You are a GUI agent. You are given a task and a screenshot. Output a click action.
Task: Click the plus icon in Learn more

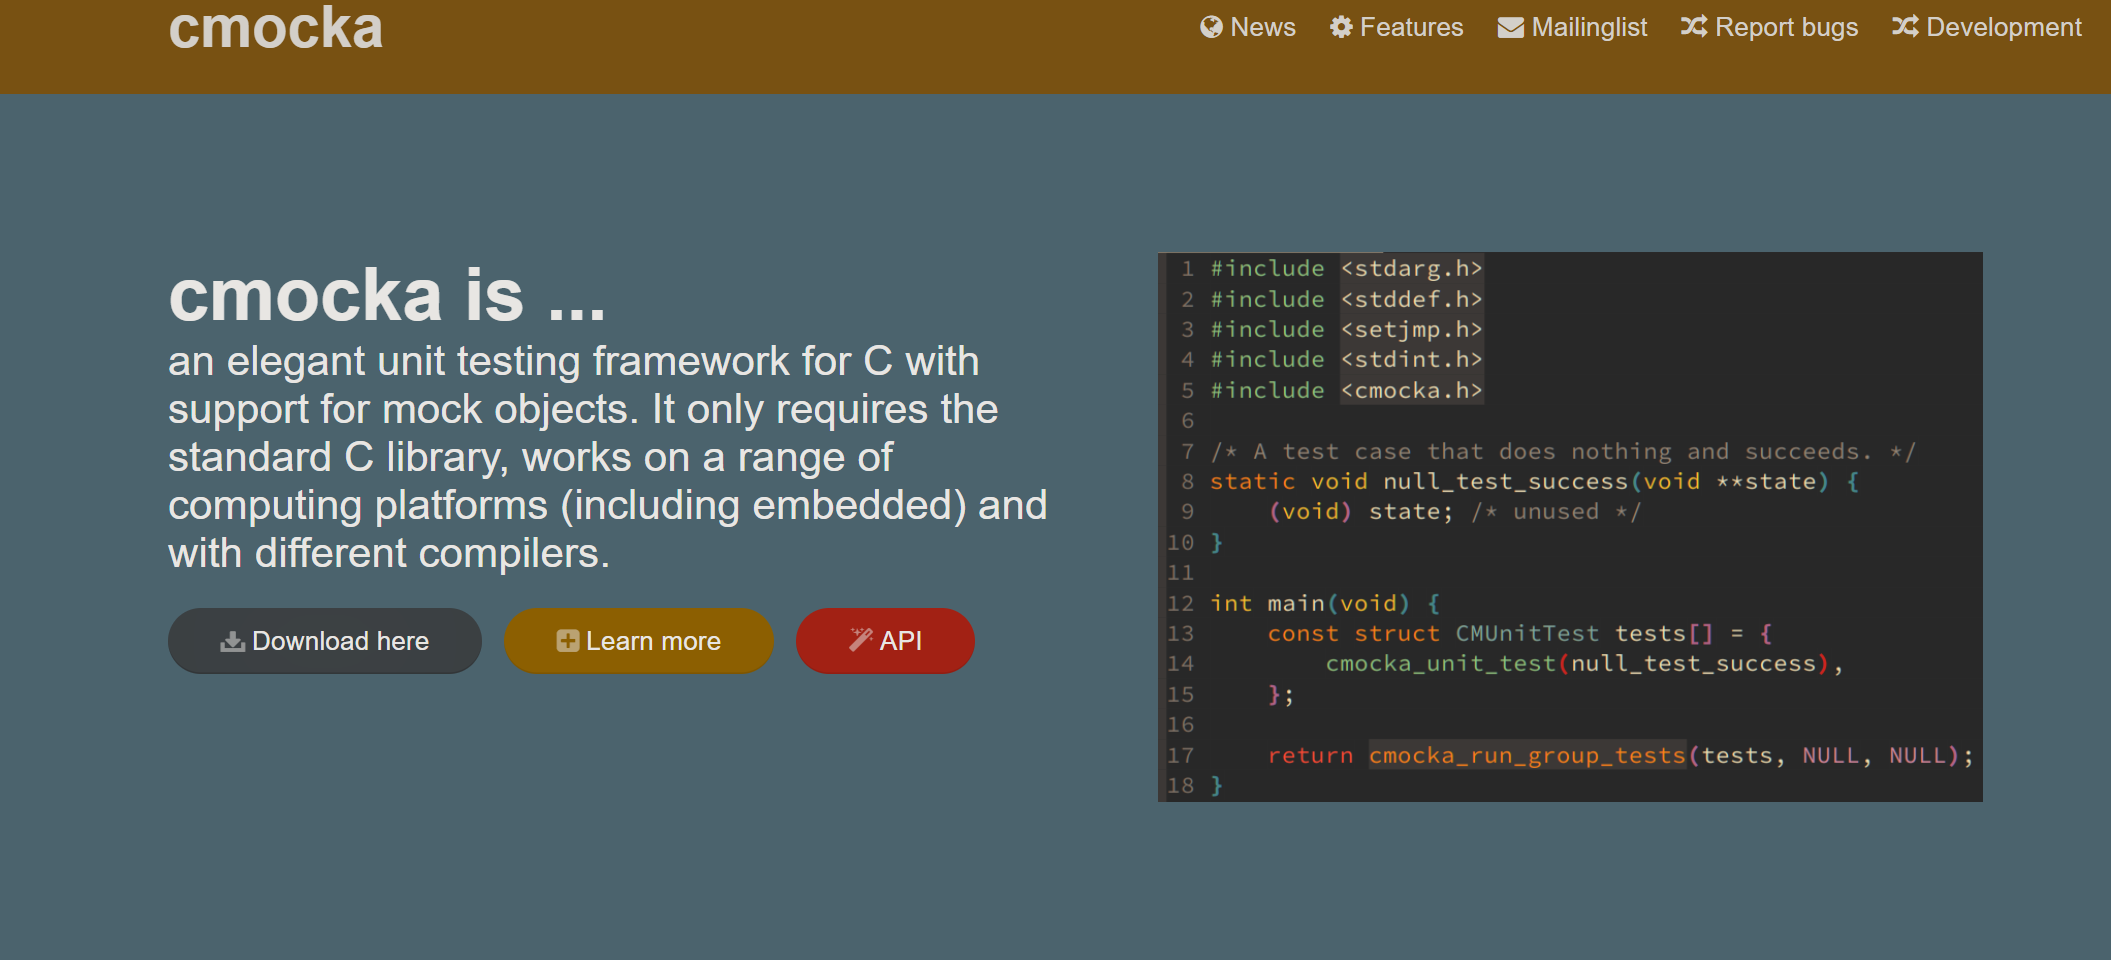click(x=568, y=641)
